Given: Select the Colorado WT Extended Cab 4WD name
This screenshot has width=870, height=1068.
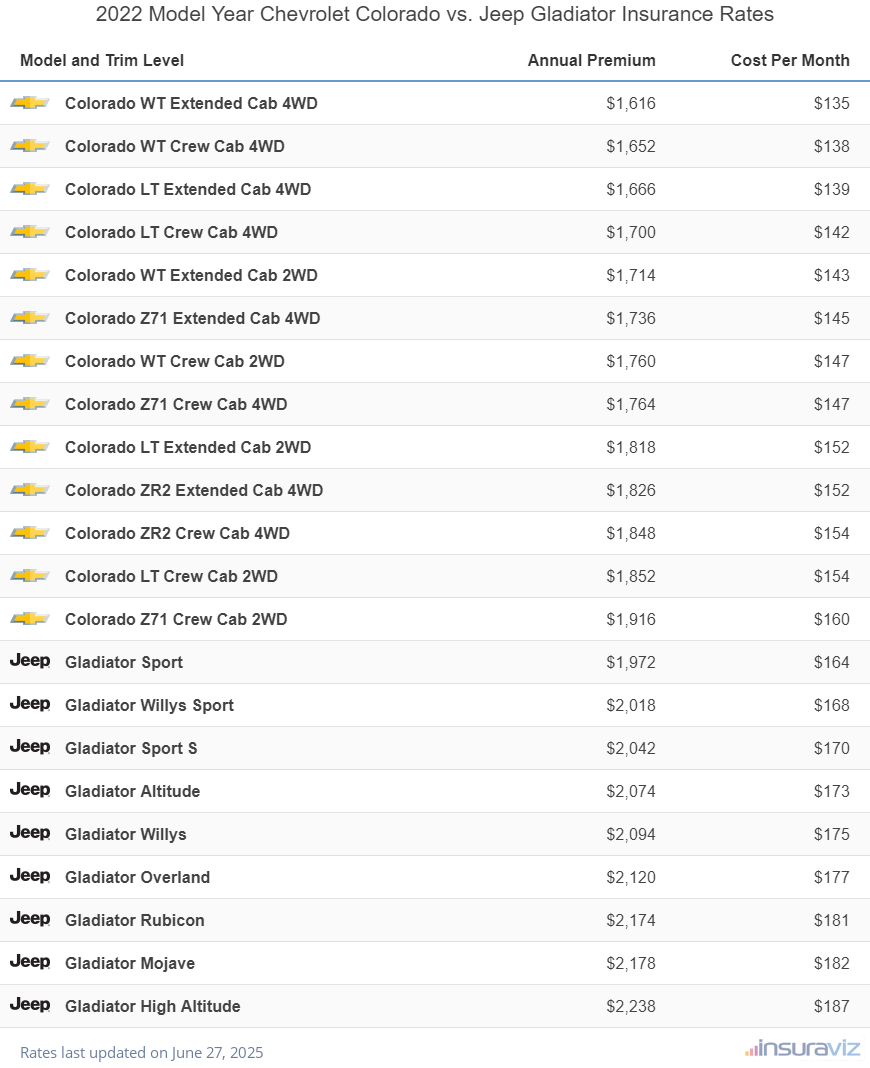Looking at the screenshot, I should click(x=191, y=104).
